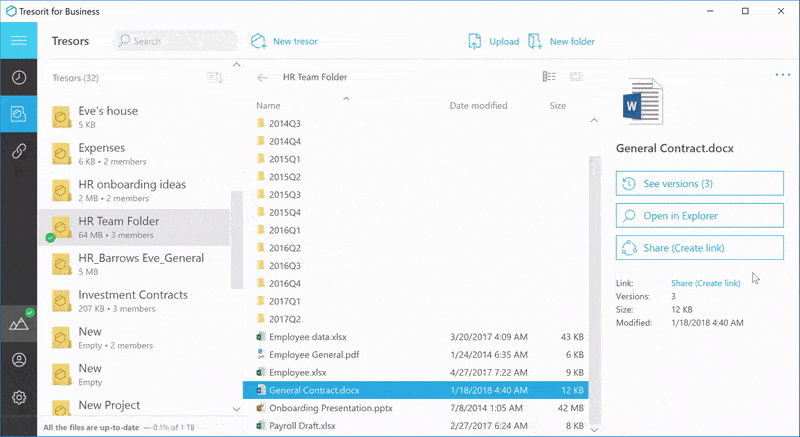Click the Share (Create link) hyperlink
This screenshot has width=800, height=437.
point(706,283)
